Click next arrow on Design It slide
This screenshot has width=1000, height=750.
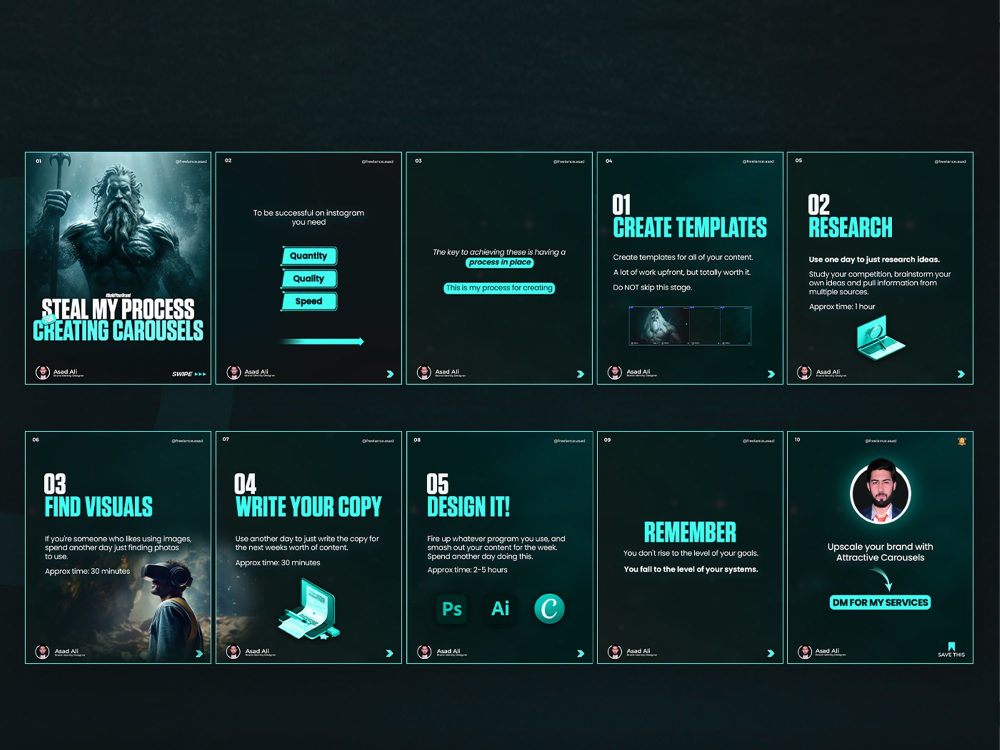tap(580, 654)
